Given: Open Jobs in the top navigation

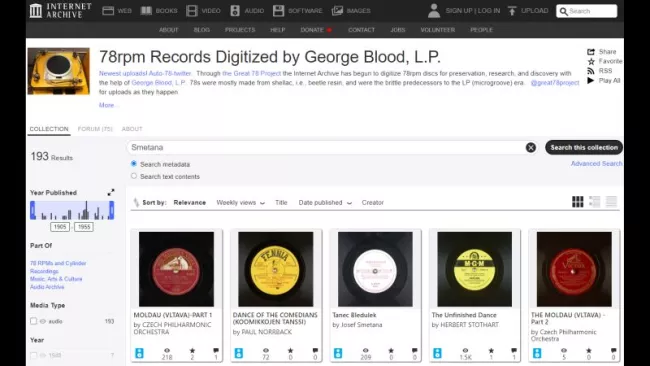Looking at the screenshot, I should pos(398,30).
